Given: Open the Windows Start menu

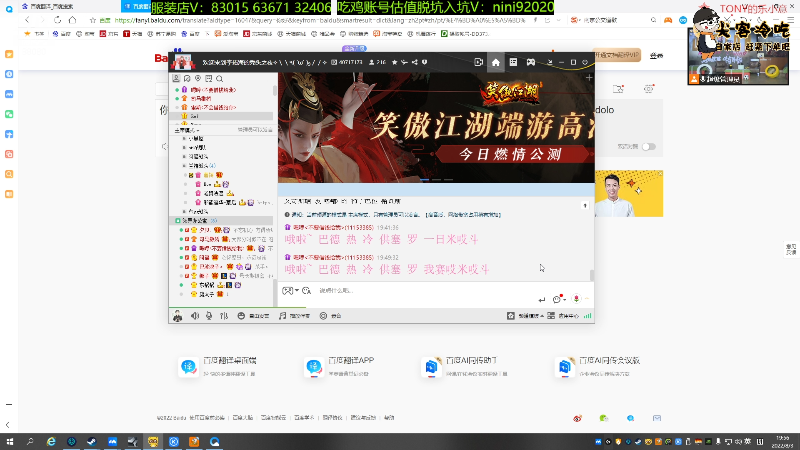Looking at the screenshot, I should (x=10, y=441).
